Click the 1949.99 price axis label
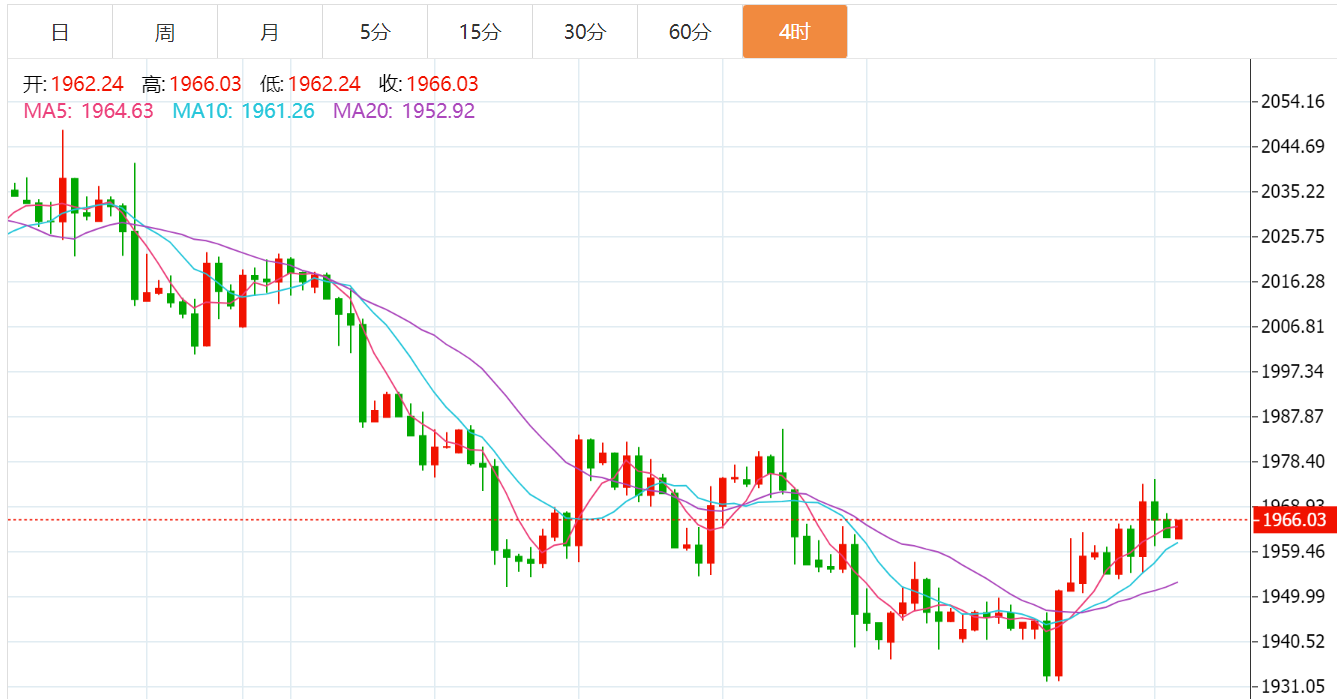The image size is (1337, 699). point(1294,596)
